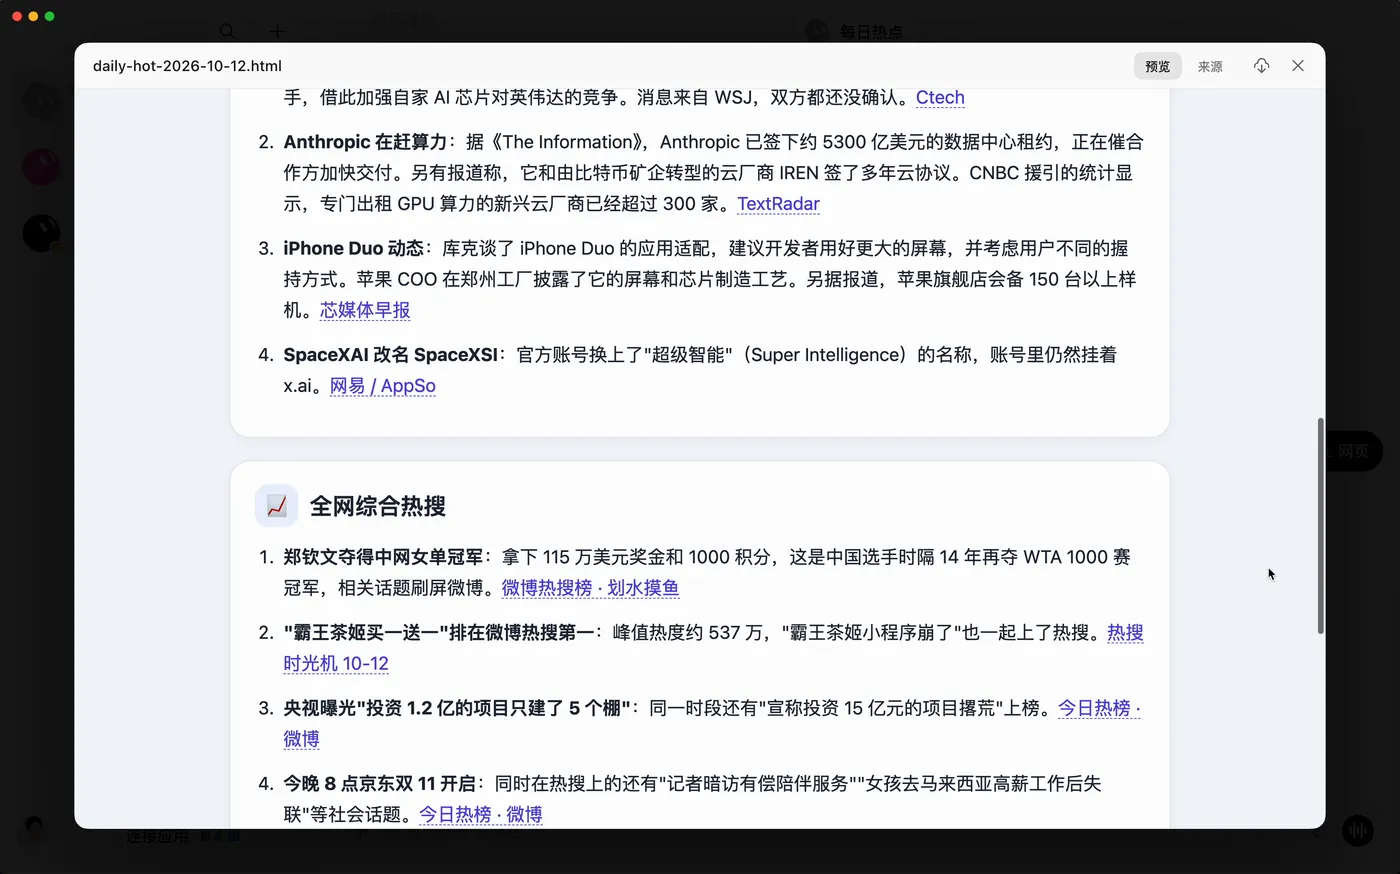
Task: Click the voice waveform icon in background window
Action: [1357, 830]
